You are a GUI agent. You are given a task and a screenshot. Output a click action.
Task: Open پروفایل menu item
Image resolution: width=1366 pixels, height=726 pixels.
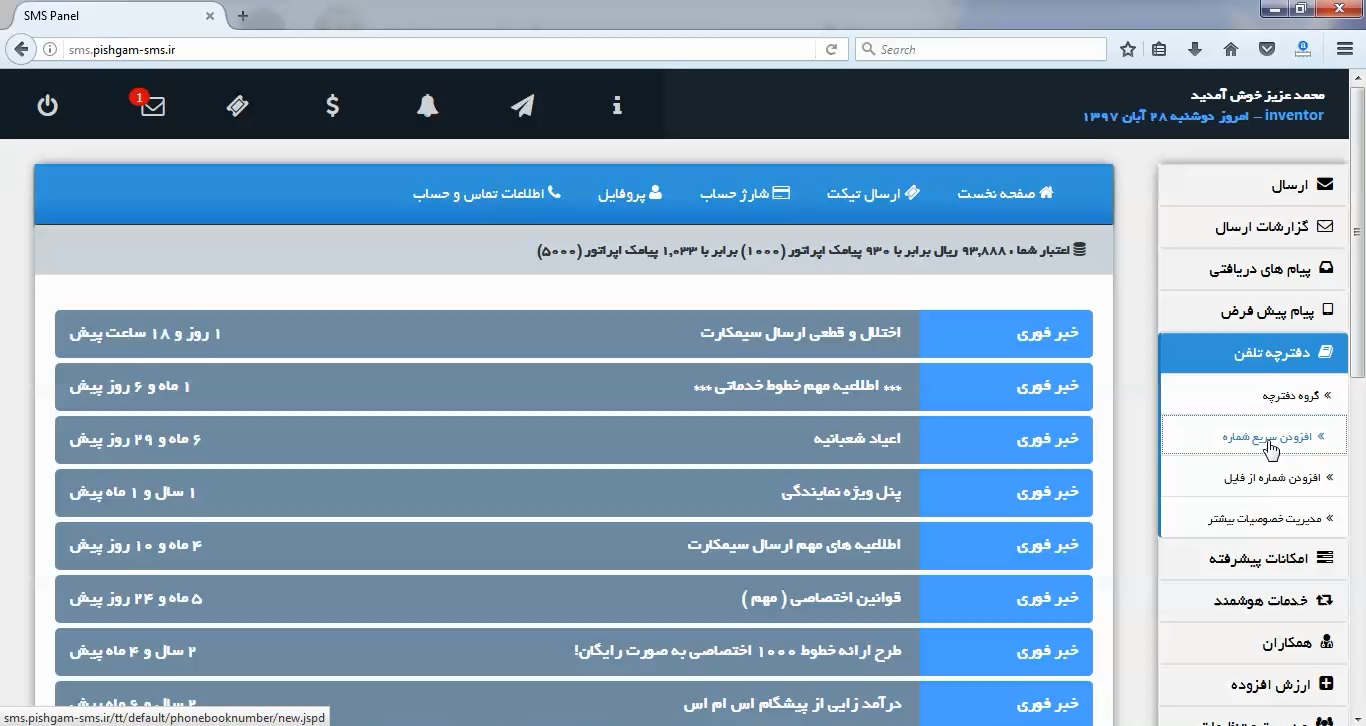tap(630, 193)
